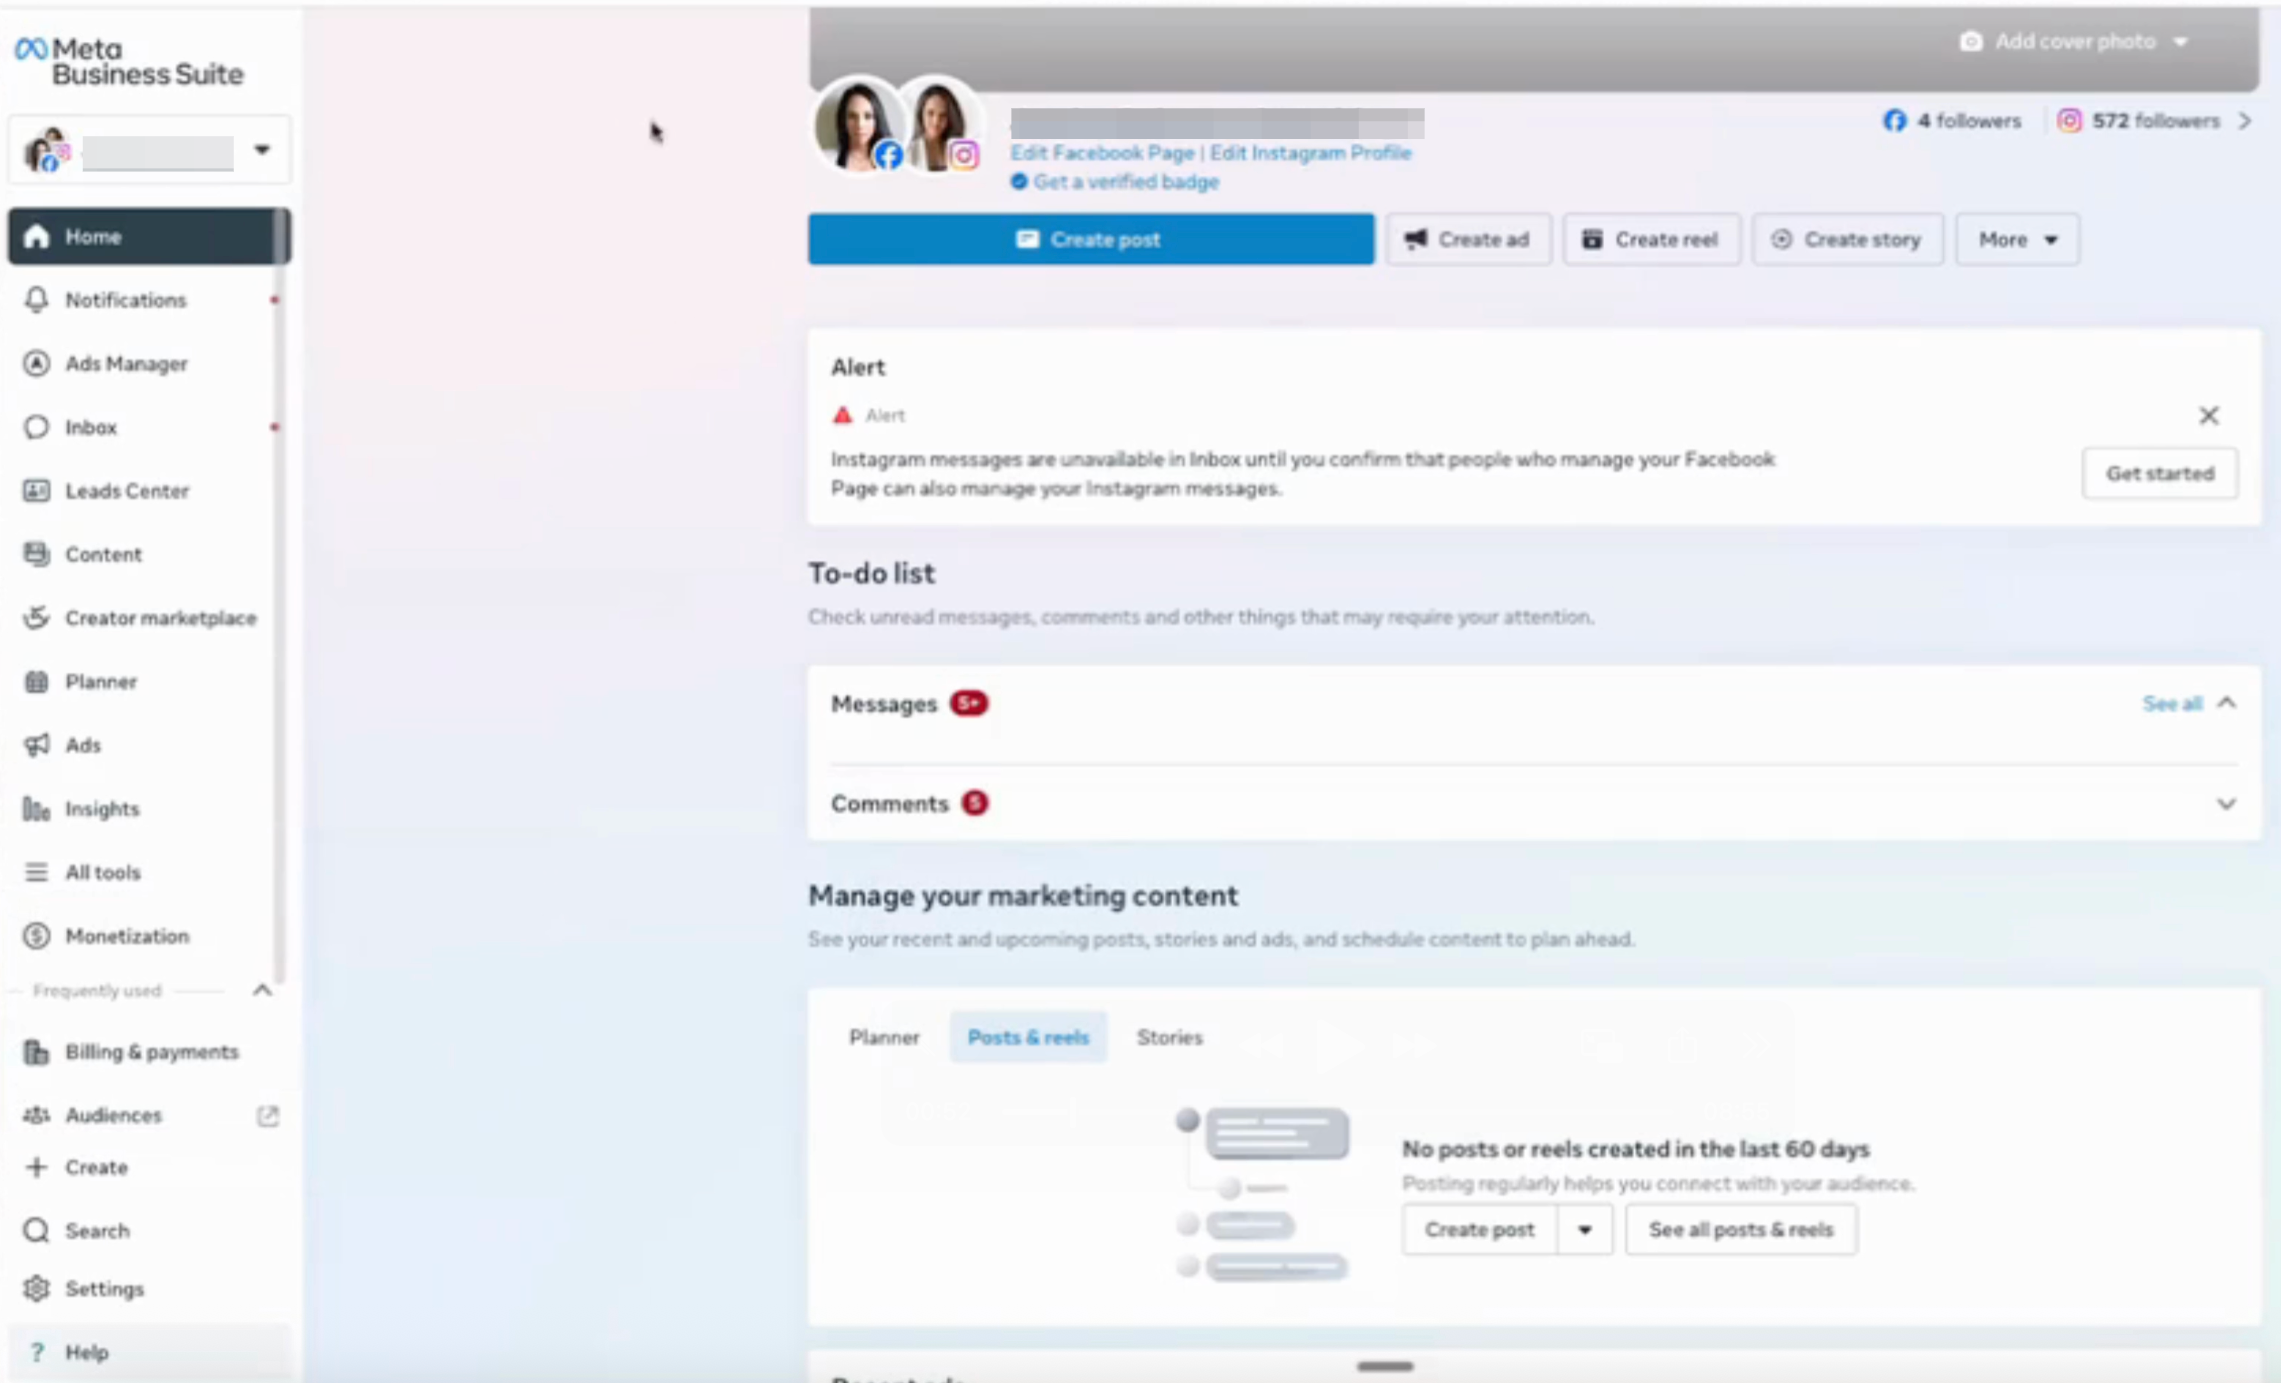The height and width of the screenshot is (1383, 2281).
Task: Open the Create post arrow dropdown
Action: (x=1584, y=1229)
